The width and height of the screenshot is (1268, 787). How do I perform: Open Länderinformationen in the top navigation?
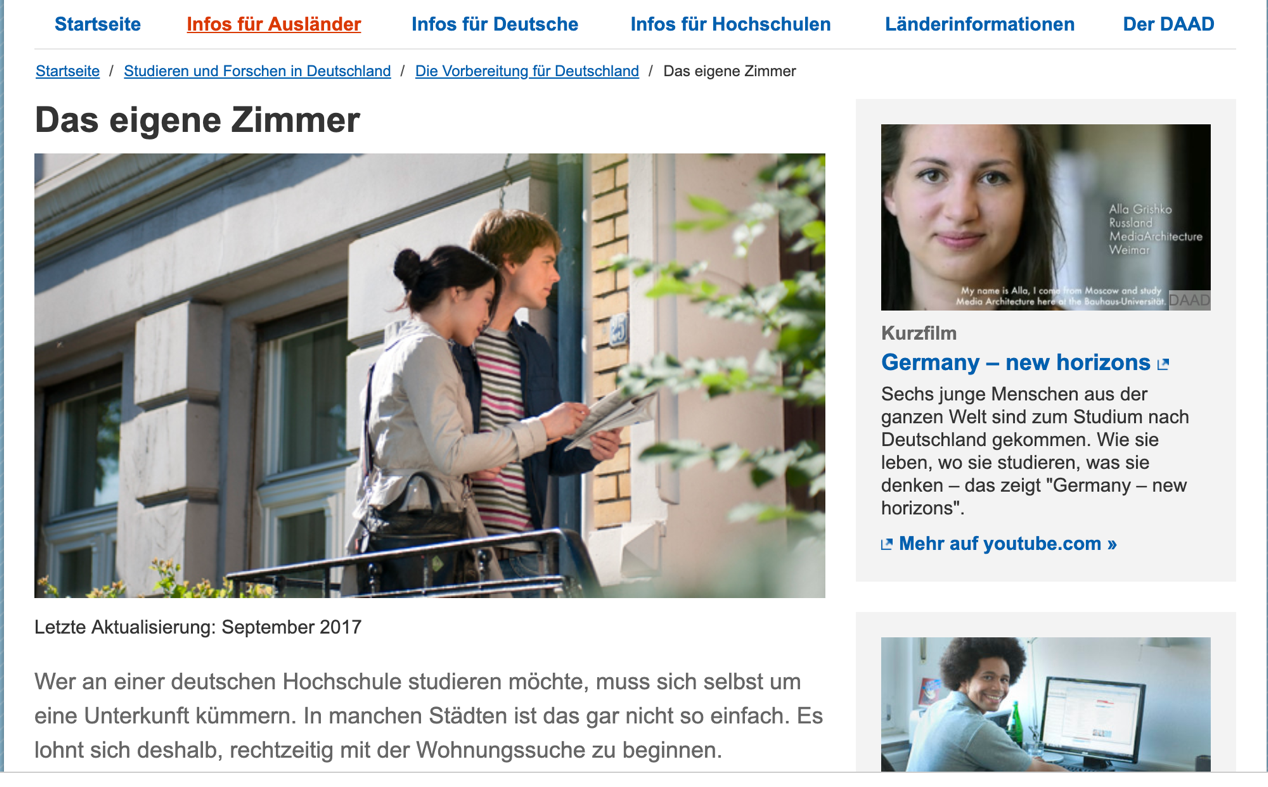click(x=980, y=24)
